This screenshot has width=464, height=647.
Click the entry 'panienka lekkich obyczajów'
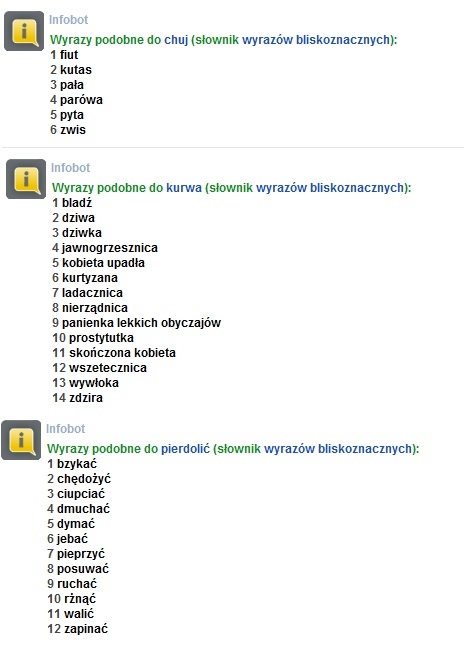click(141, 323)
